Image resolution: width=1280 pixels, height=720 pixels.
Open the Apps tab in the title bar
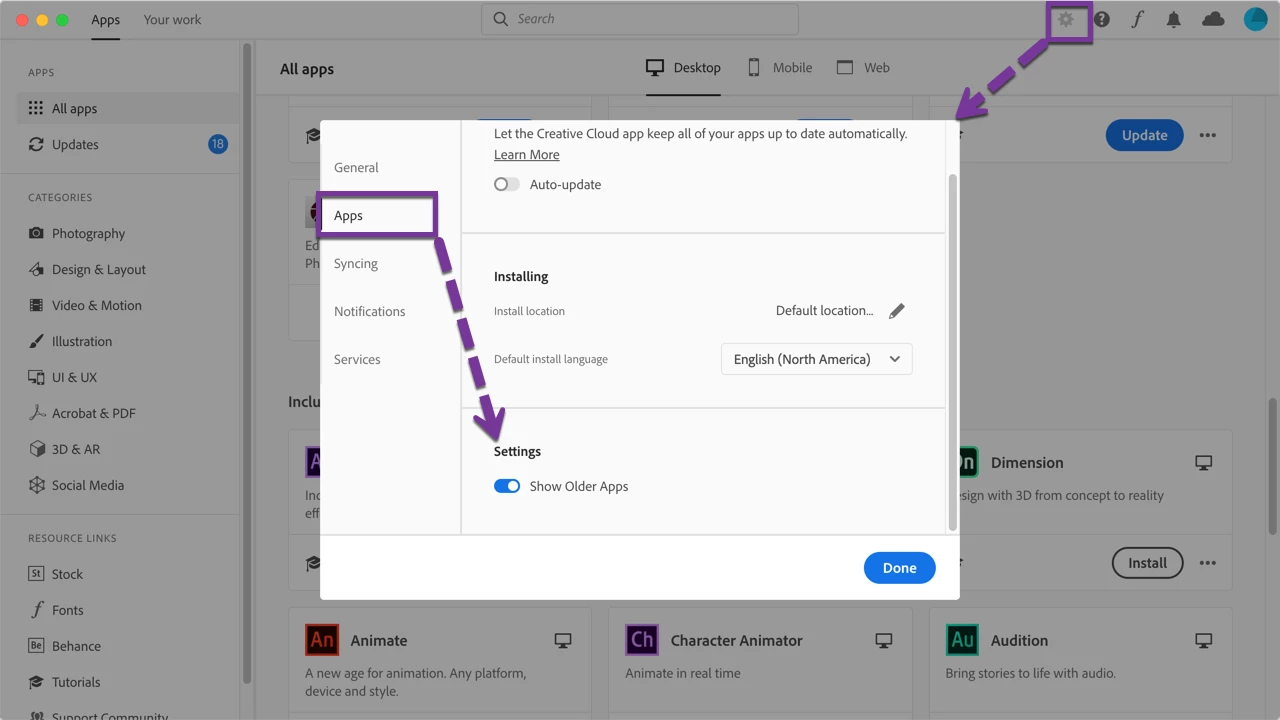click(x=105, y=19)
